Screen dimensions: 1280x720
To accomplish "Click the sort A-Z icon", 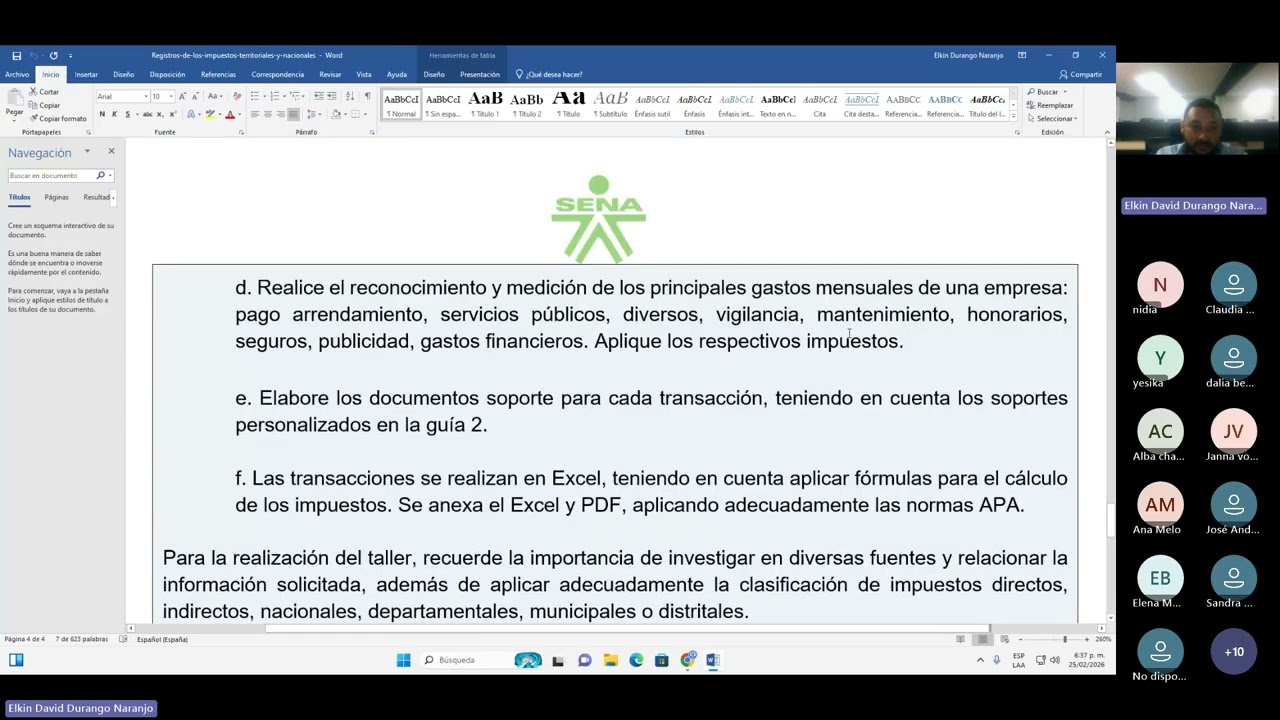I will coord(350,96).
